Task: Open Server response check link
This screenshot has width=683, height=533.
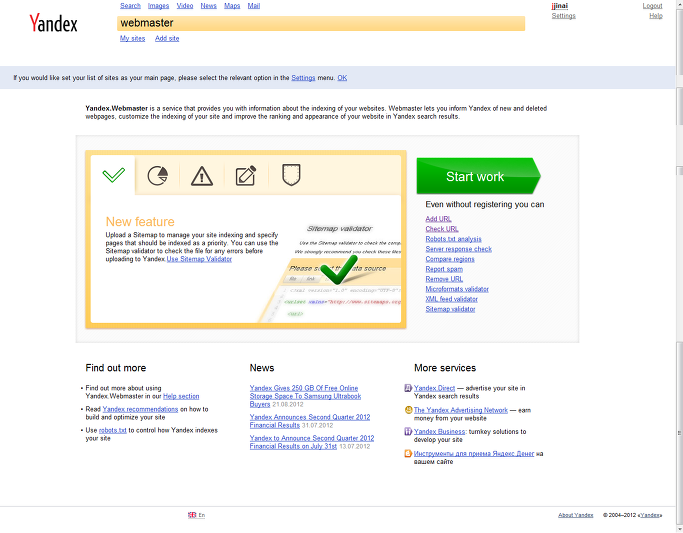Action: 458,249
